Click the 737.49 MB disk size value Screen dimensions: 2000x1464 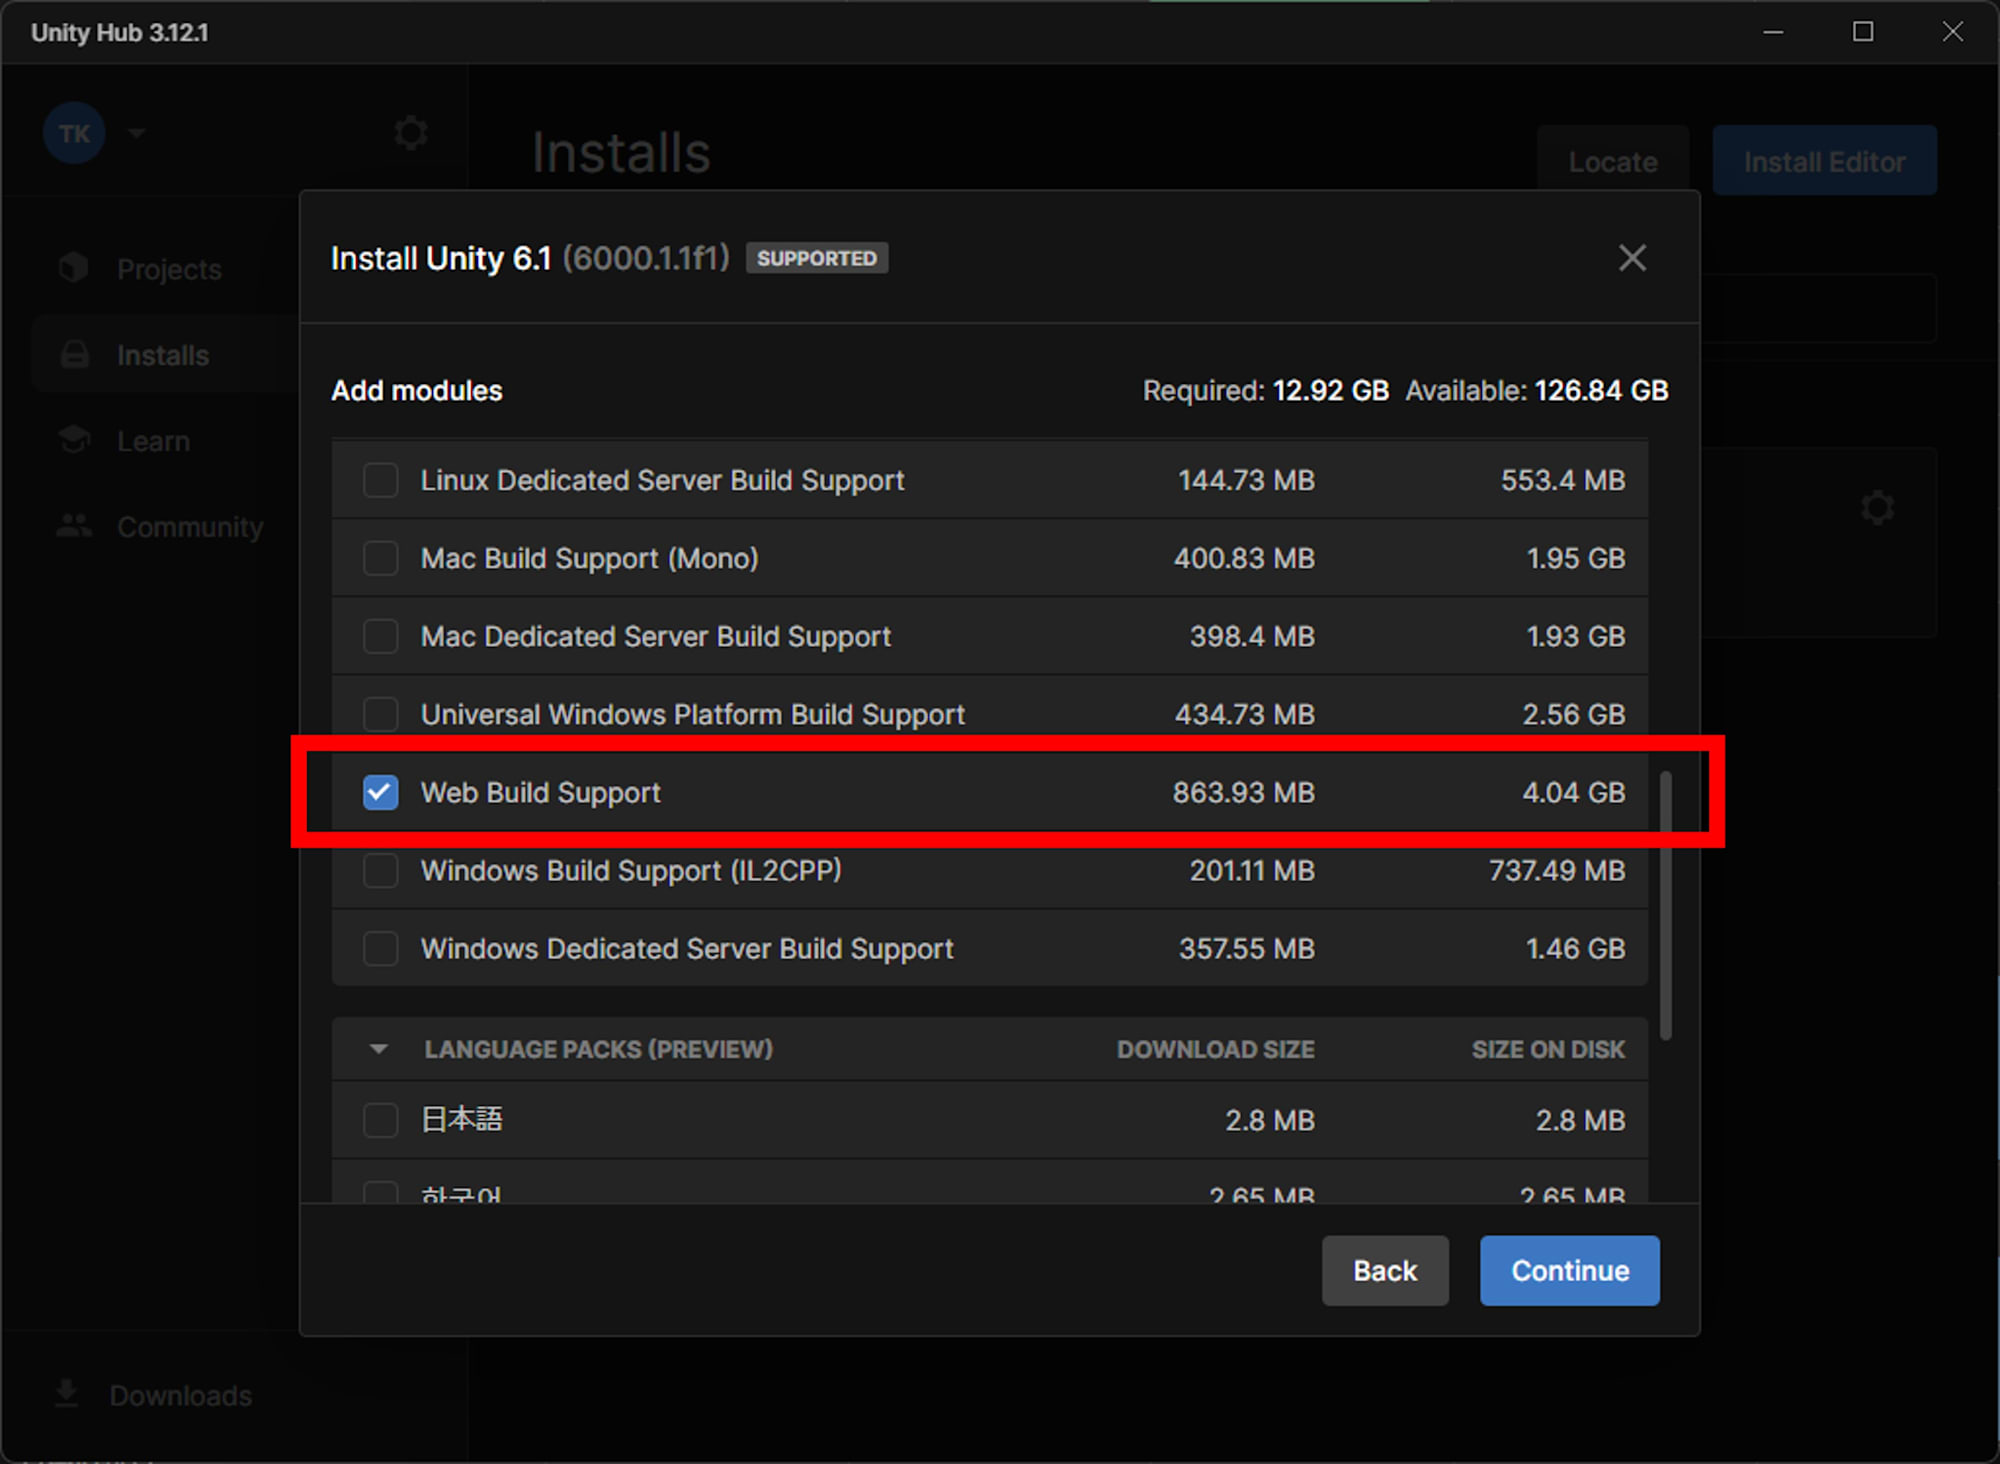point(1556,870)
